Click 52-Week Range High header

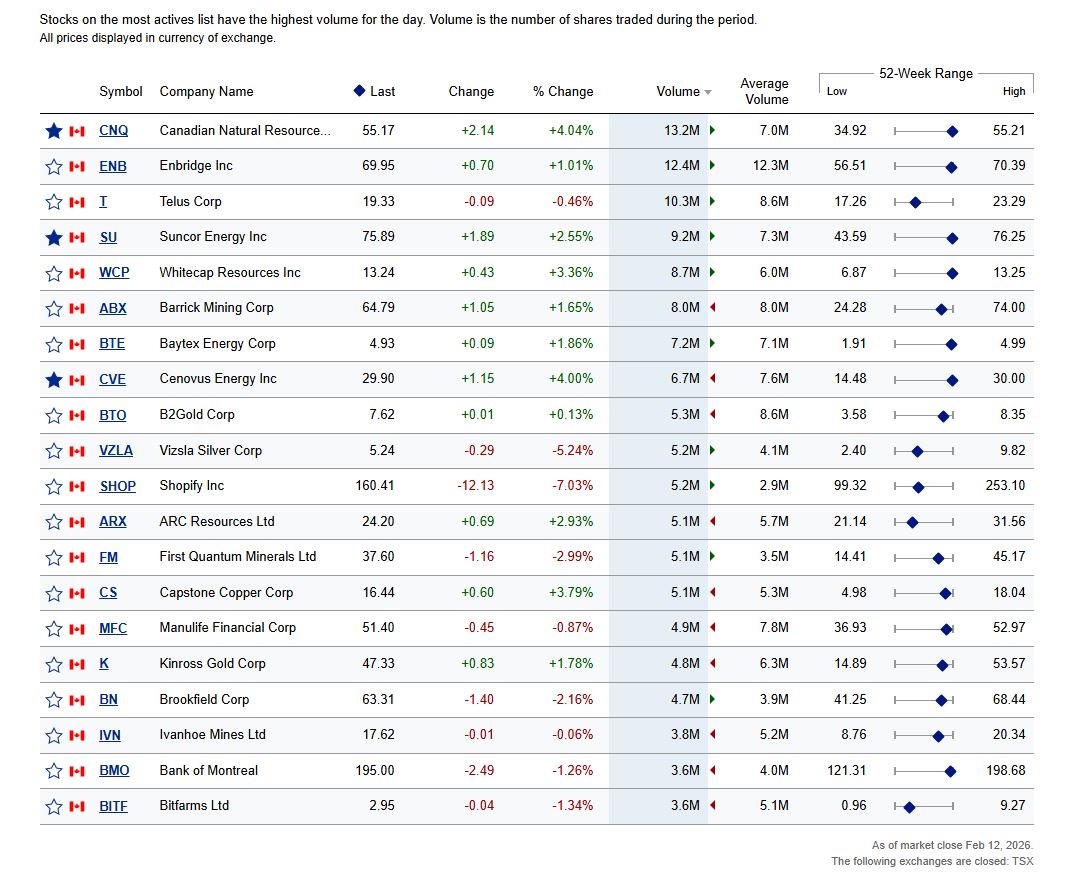tap(1014, 91)
